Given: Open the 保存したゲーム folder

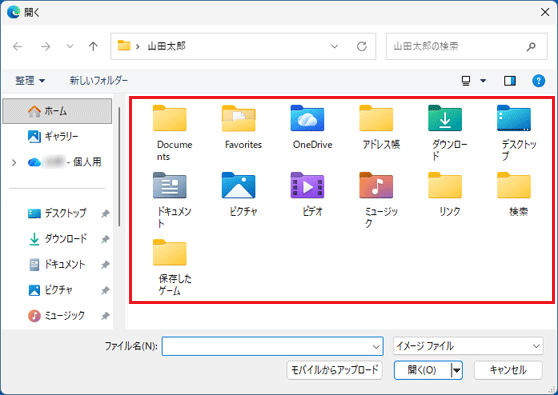Looking at the screenshot, I should click(170, 253).
